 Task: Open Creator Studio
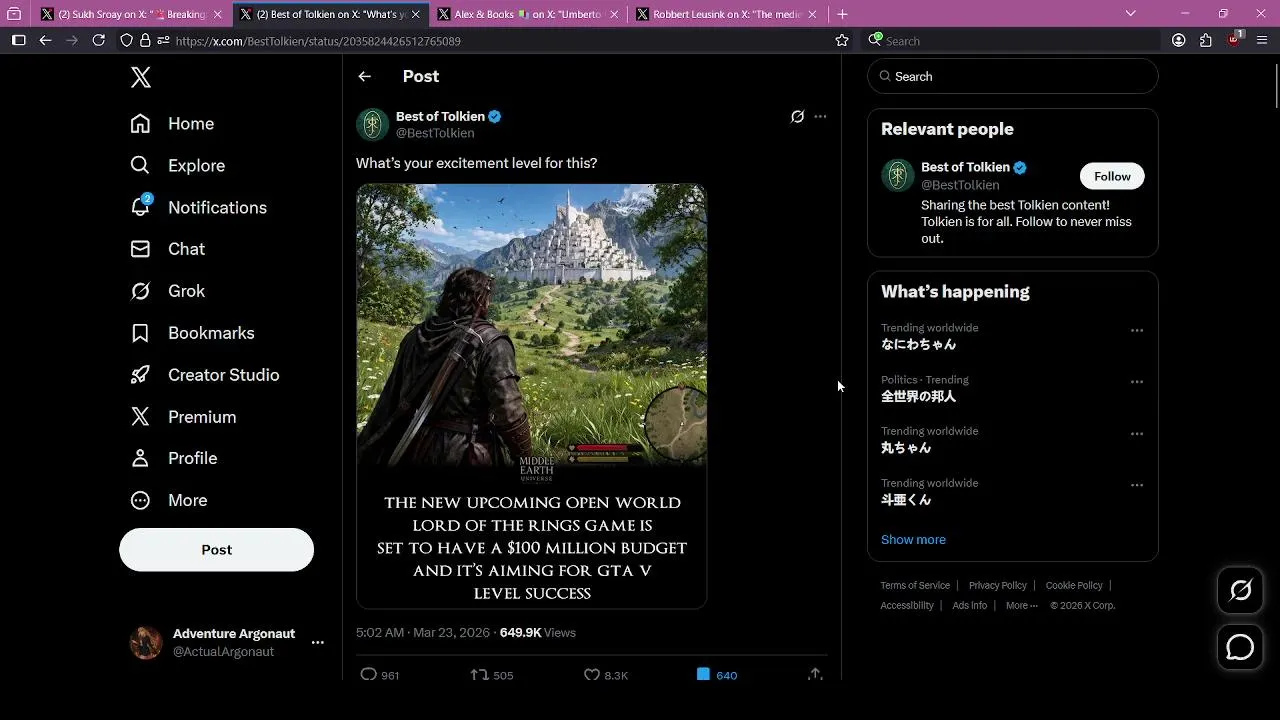(x=205, y=375)
